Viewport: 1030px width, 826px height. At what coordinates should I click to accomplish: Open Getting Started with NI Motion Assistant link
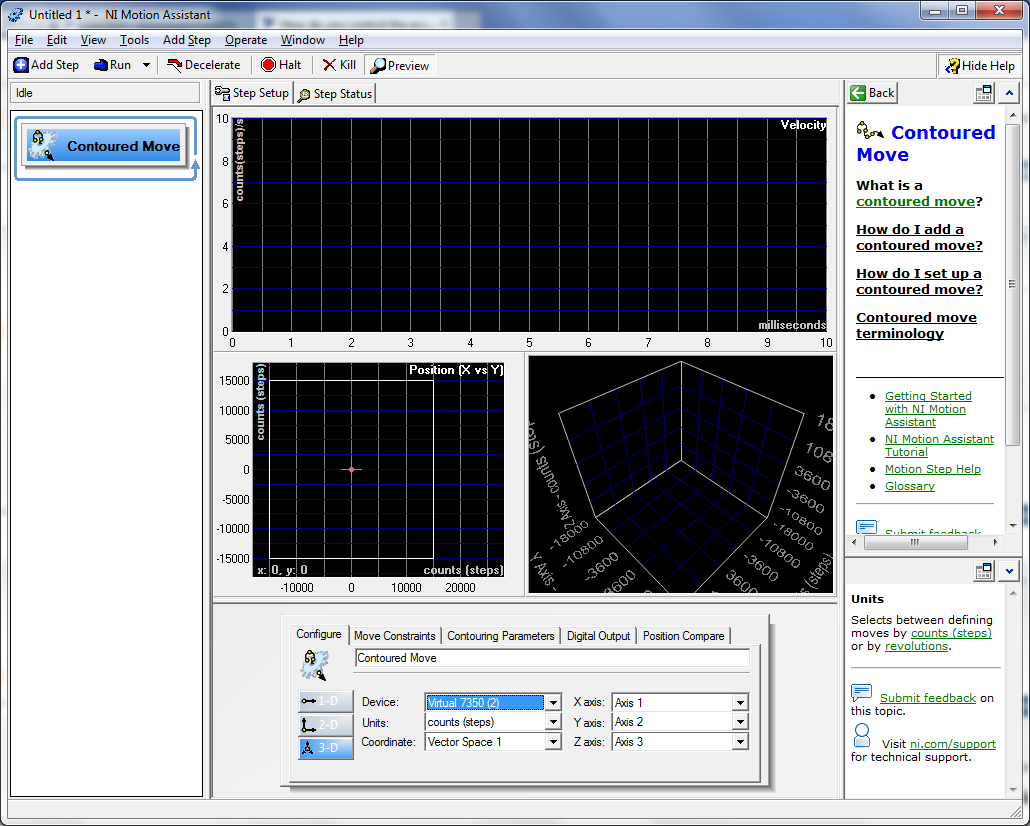[928, 409]
